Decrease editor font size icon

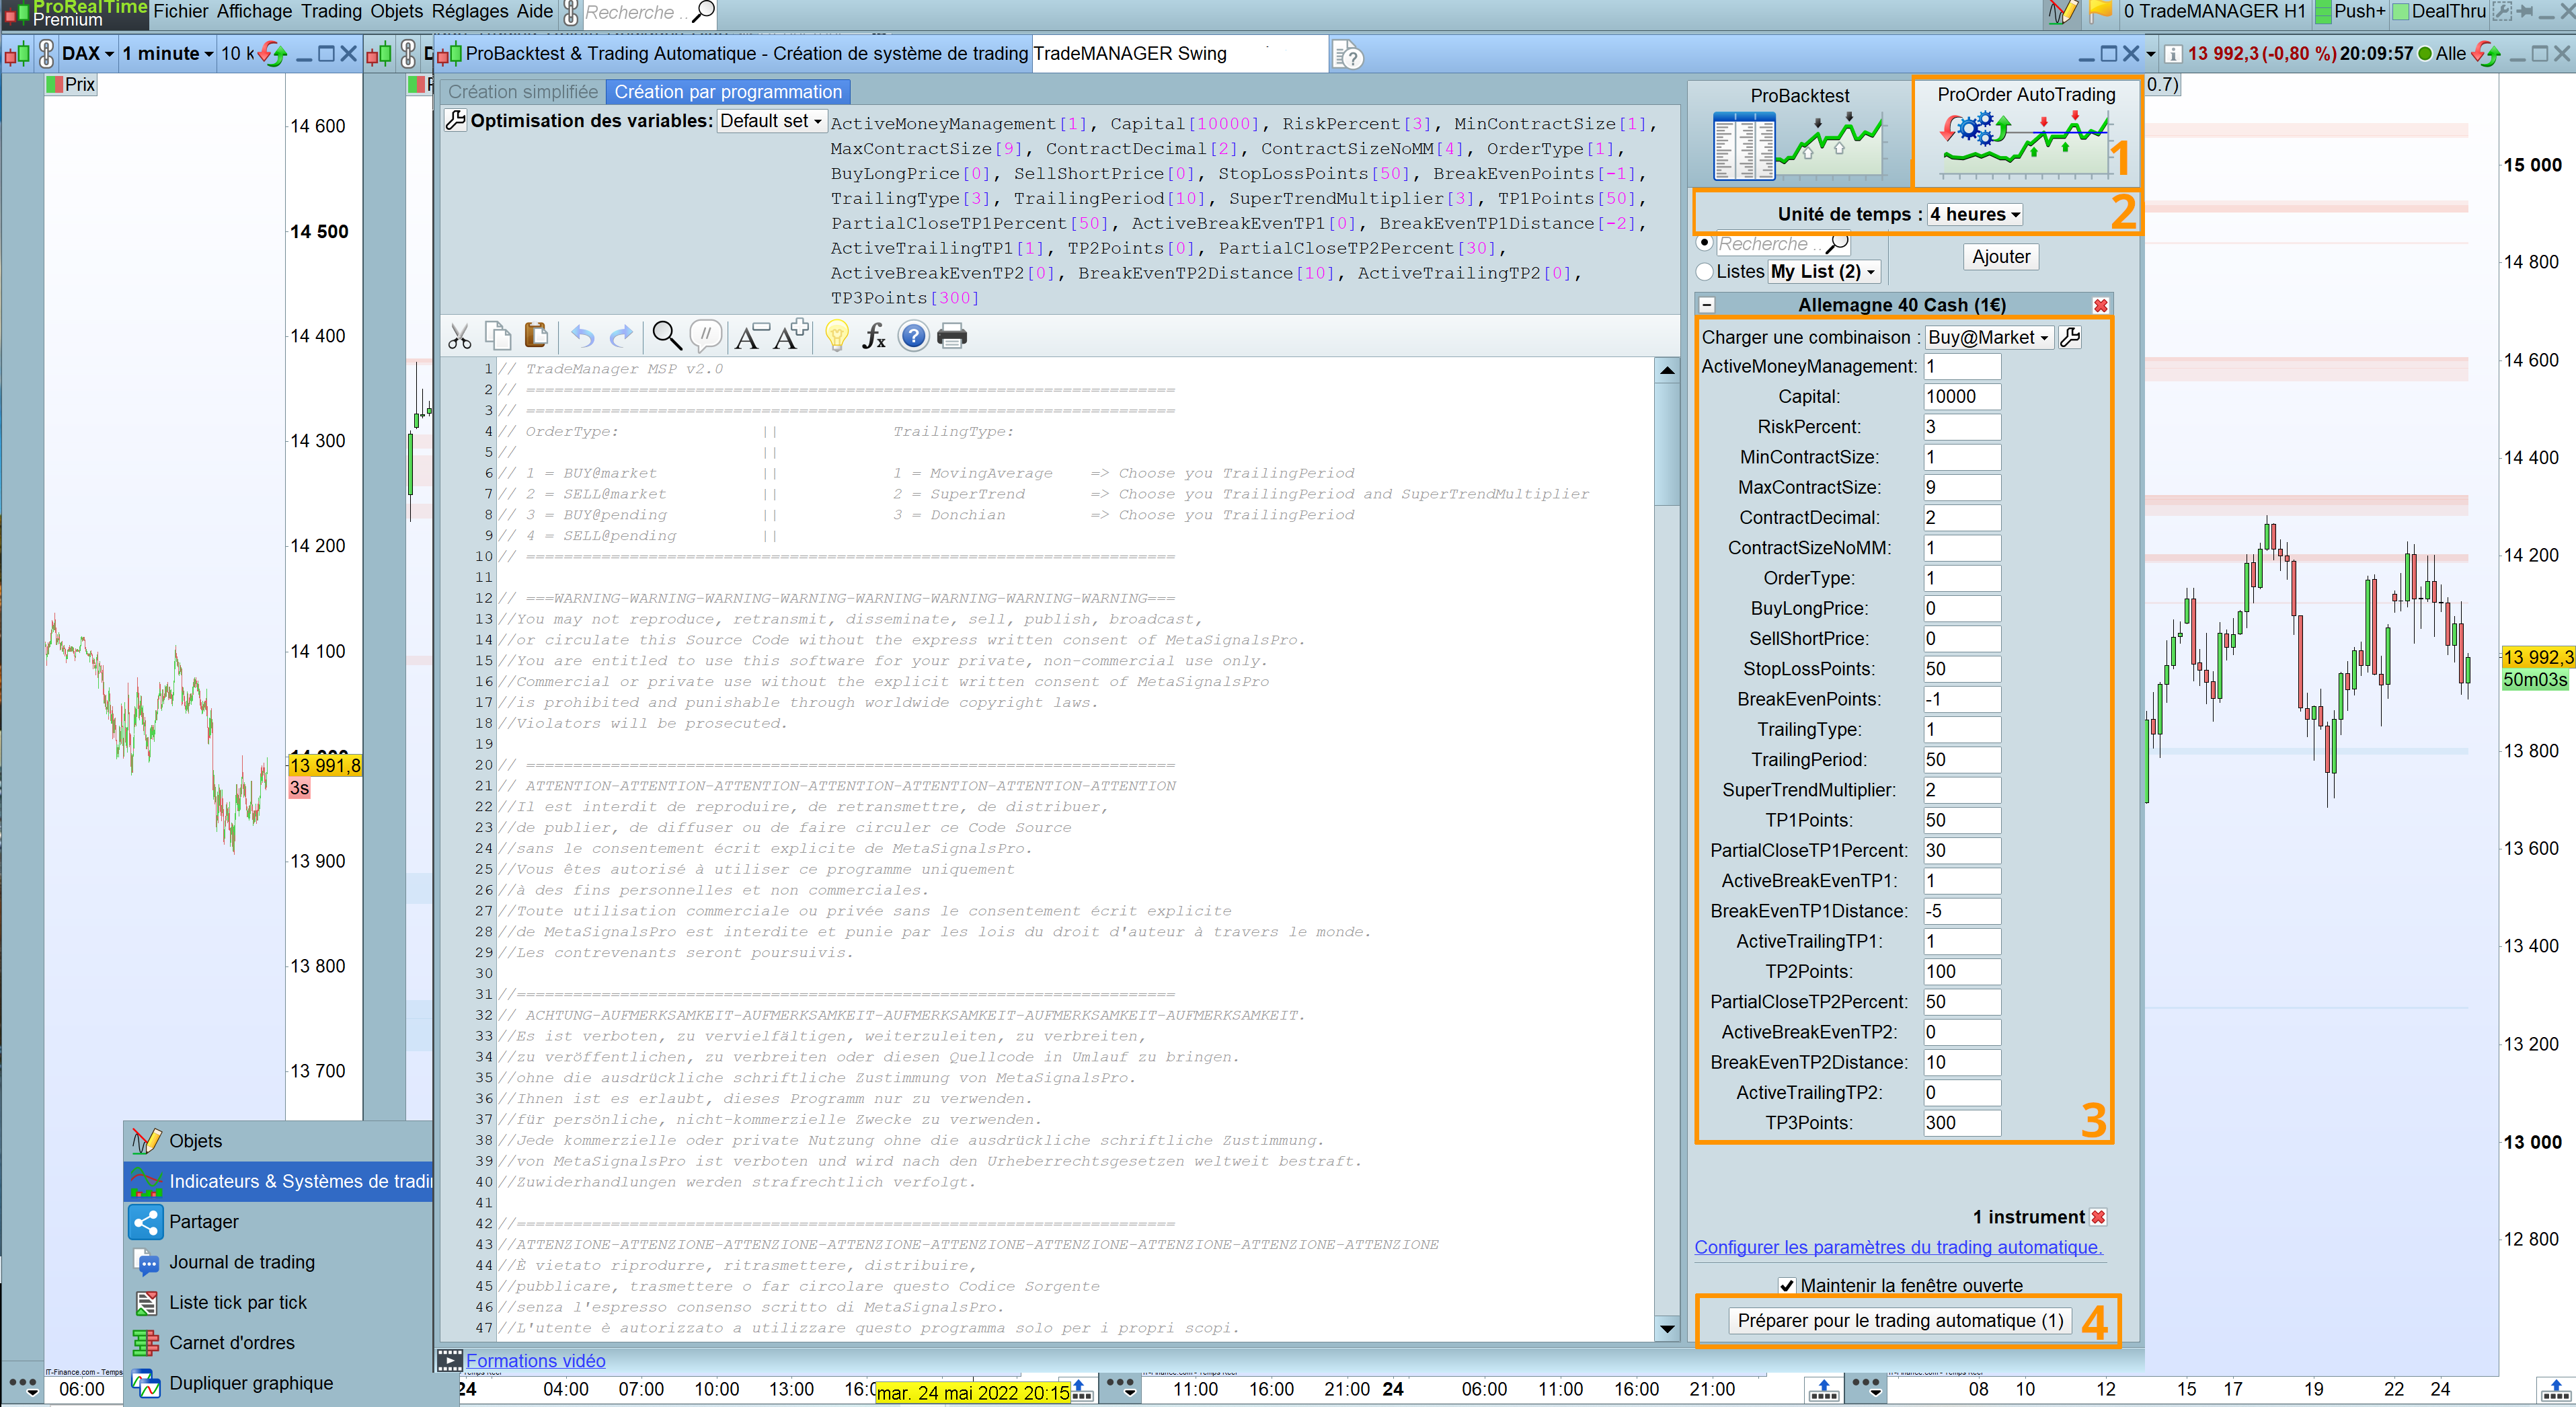(751, 336)
